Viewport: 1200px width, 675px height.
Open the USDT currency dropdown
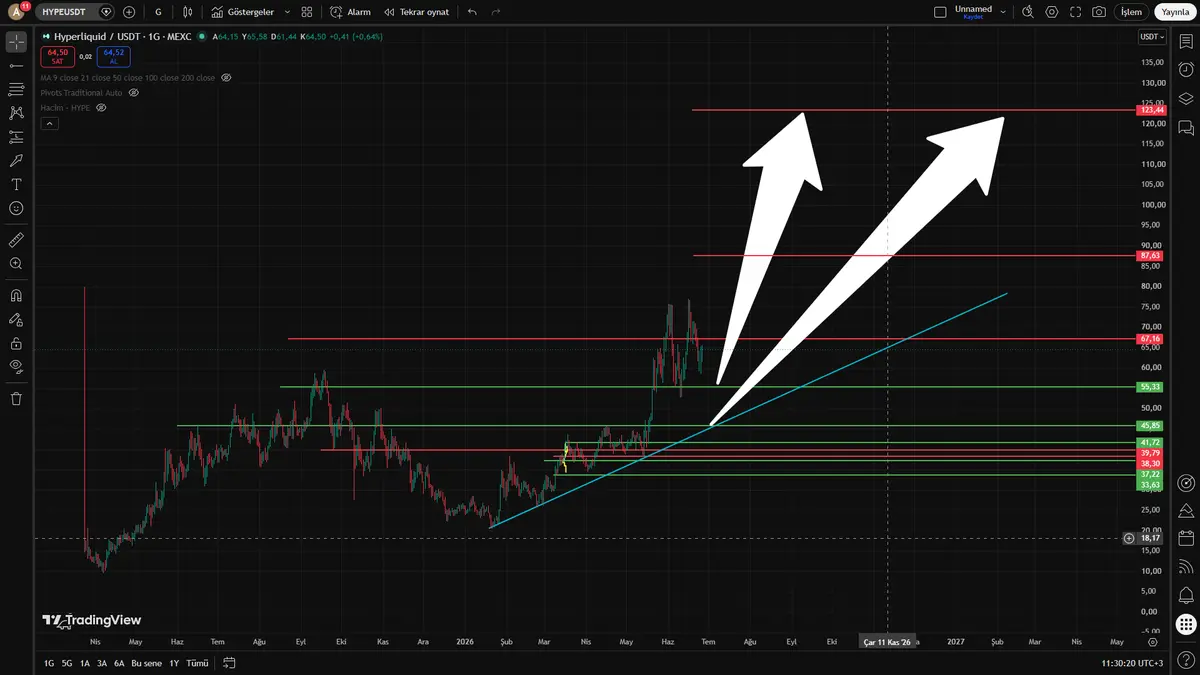point(1152,37)
